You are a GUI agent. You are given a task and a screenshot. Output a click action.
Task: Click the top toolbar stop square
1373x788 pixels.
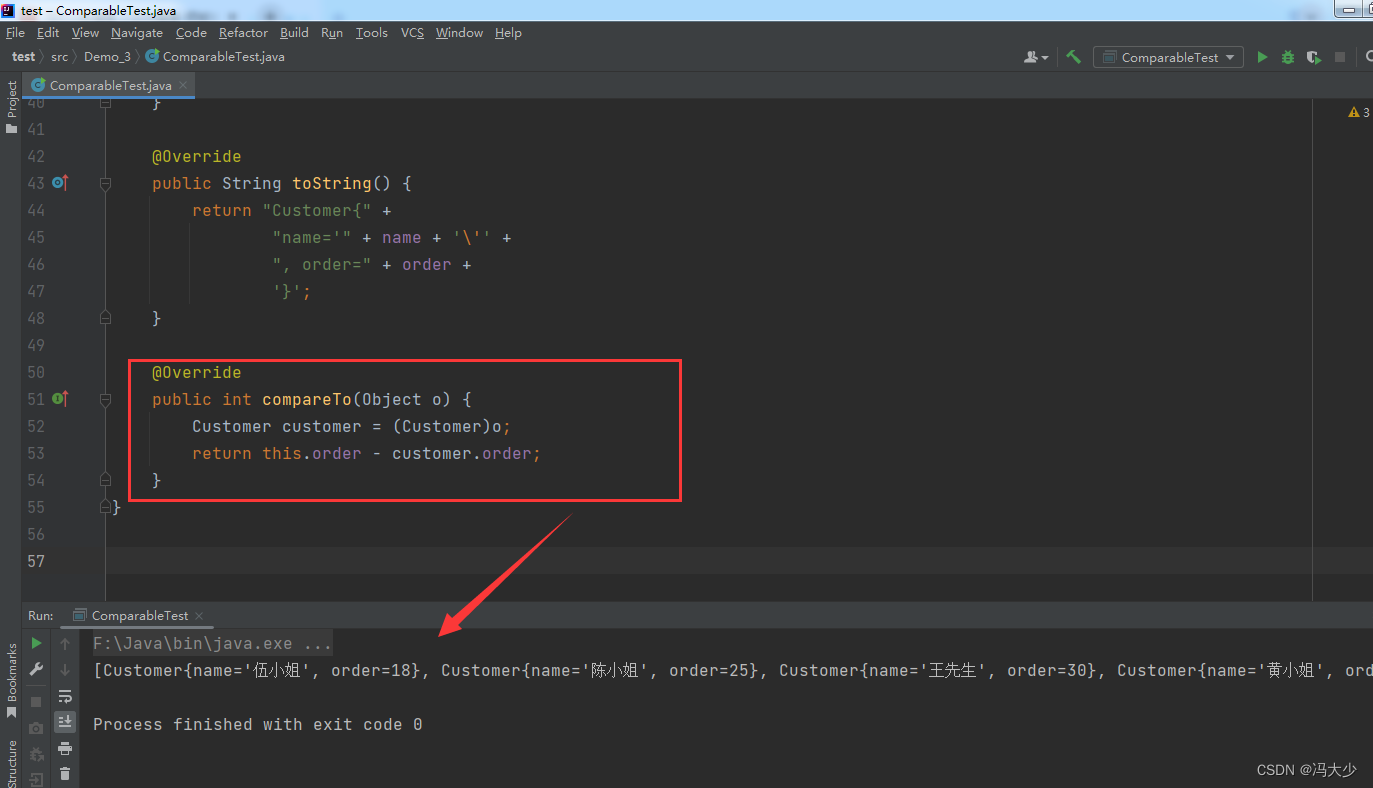[1340, 57]
